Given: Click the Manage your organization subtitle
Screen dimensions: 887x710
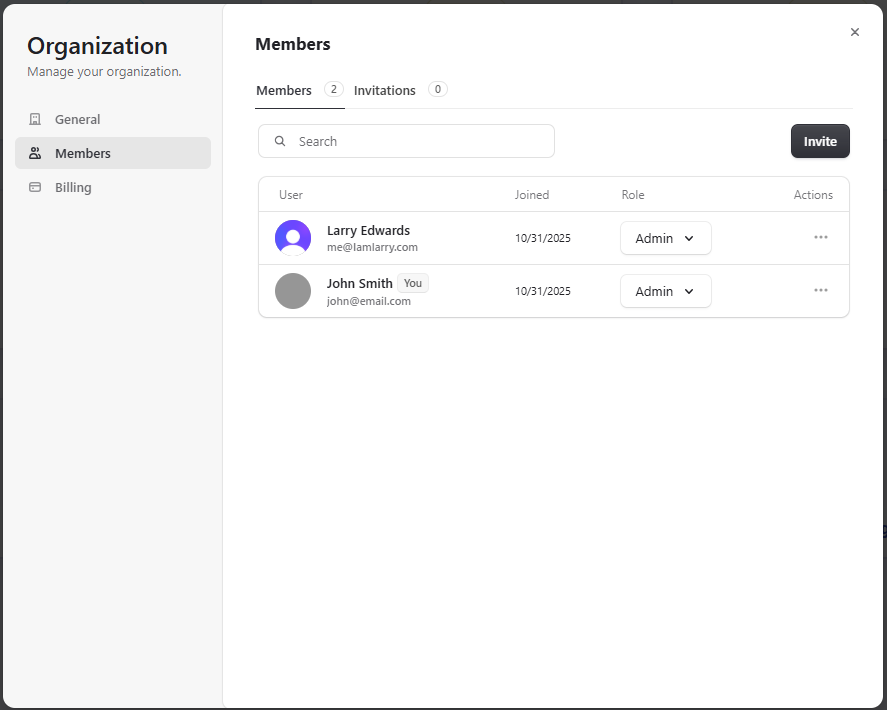Looking at the screenshot, I should (104, 72).
